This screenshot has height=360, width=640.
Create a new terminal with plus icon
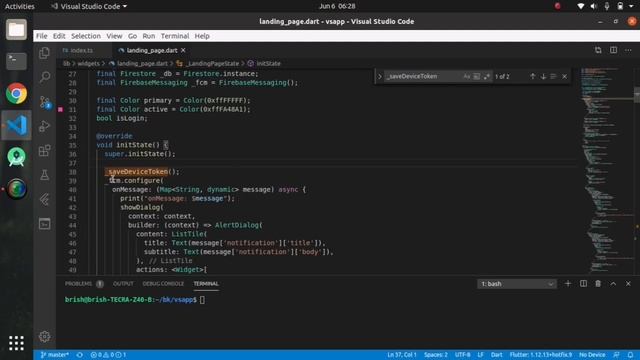click(568, 283)
